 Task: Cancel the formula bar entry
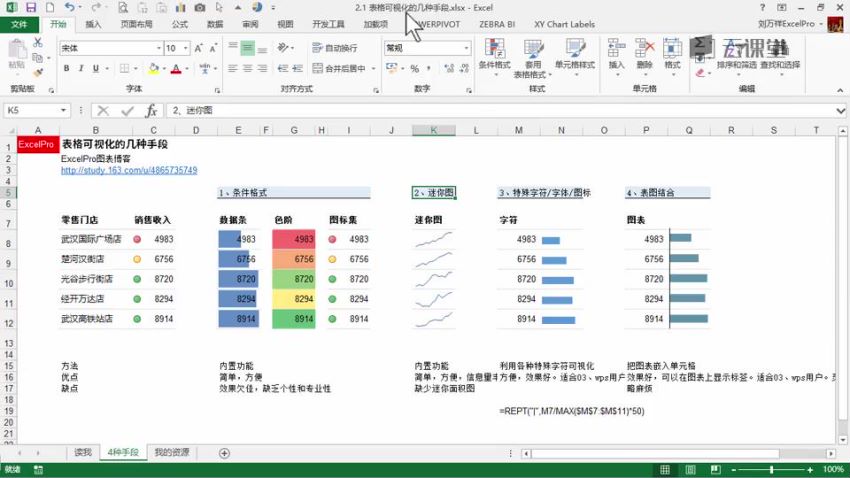pos(103,111)
